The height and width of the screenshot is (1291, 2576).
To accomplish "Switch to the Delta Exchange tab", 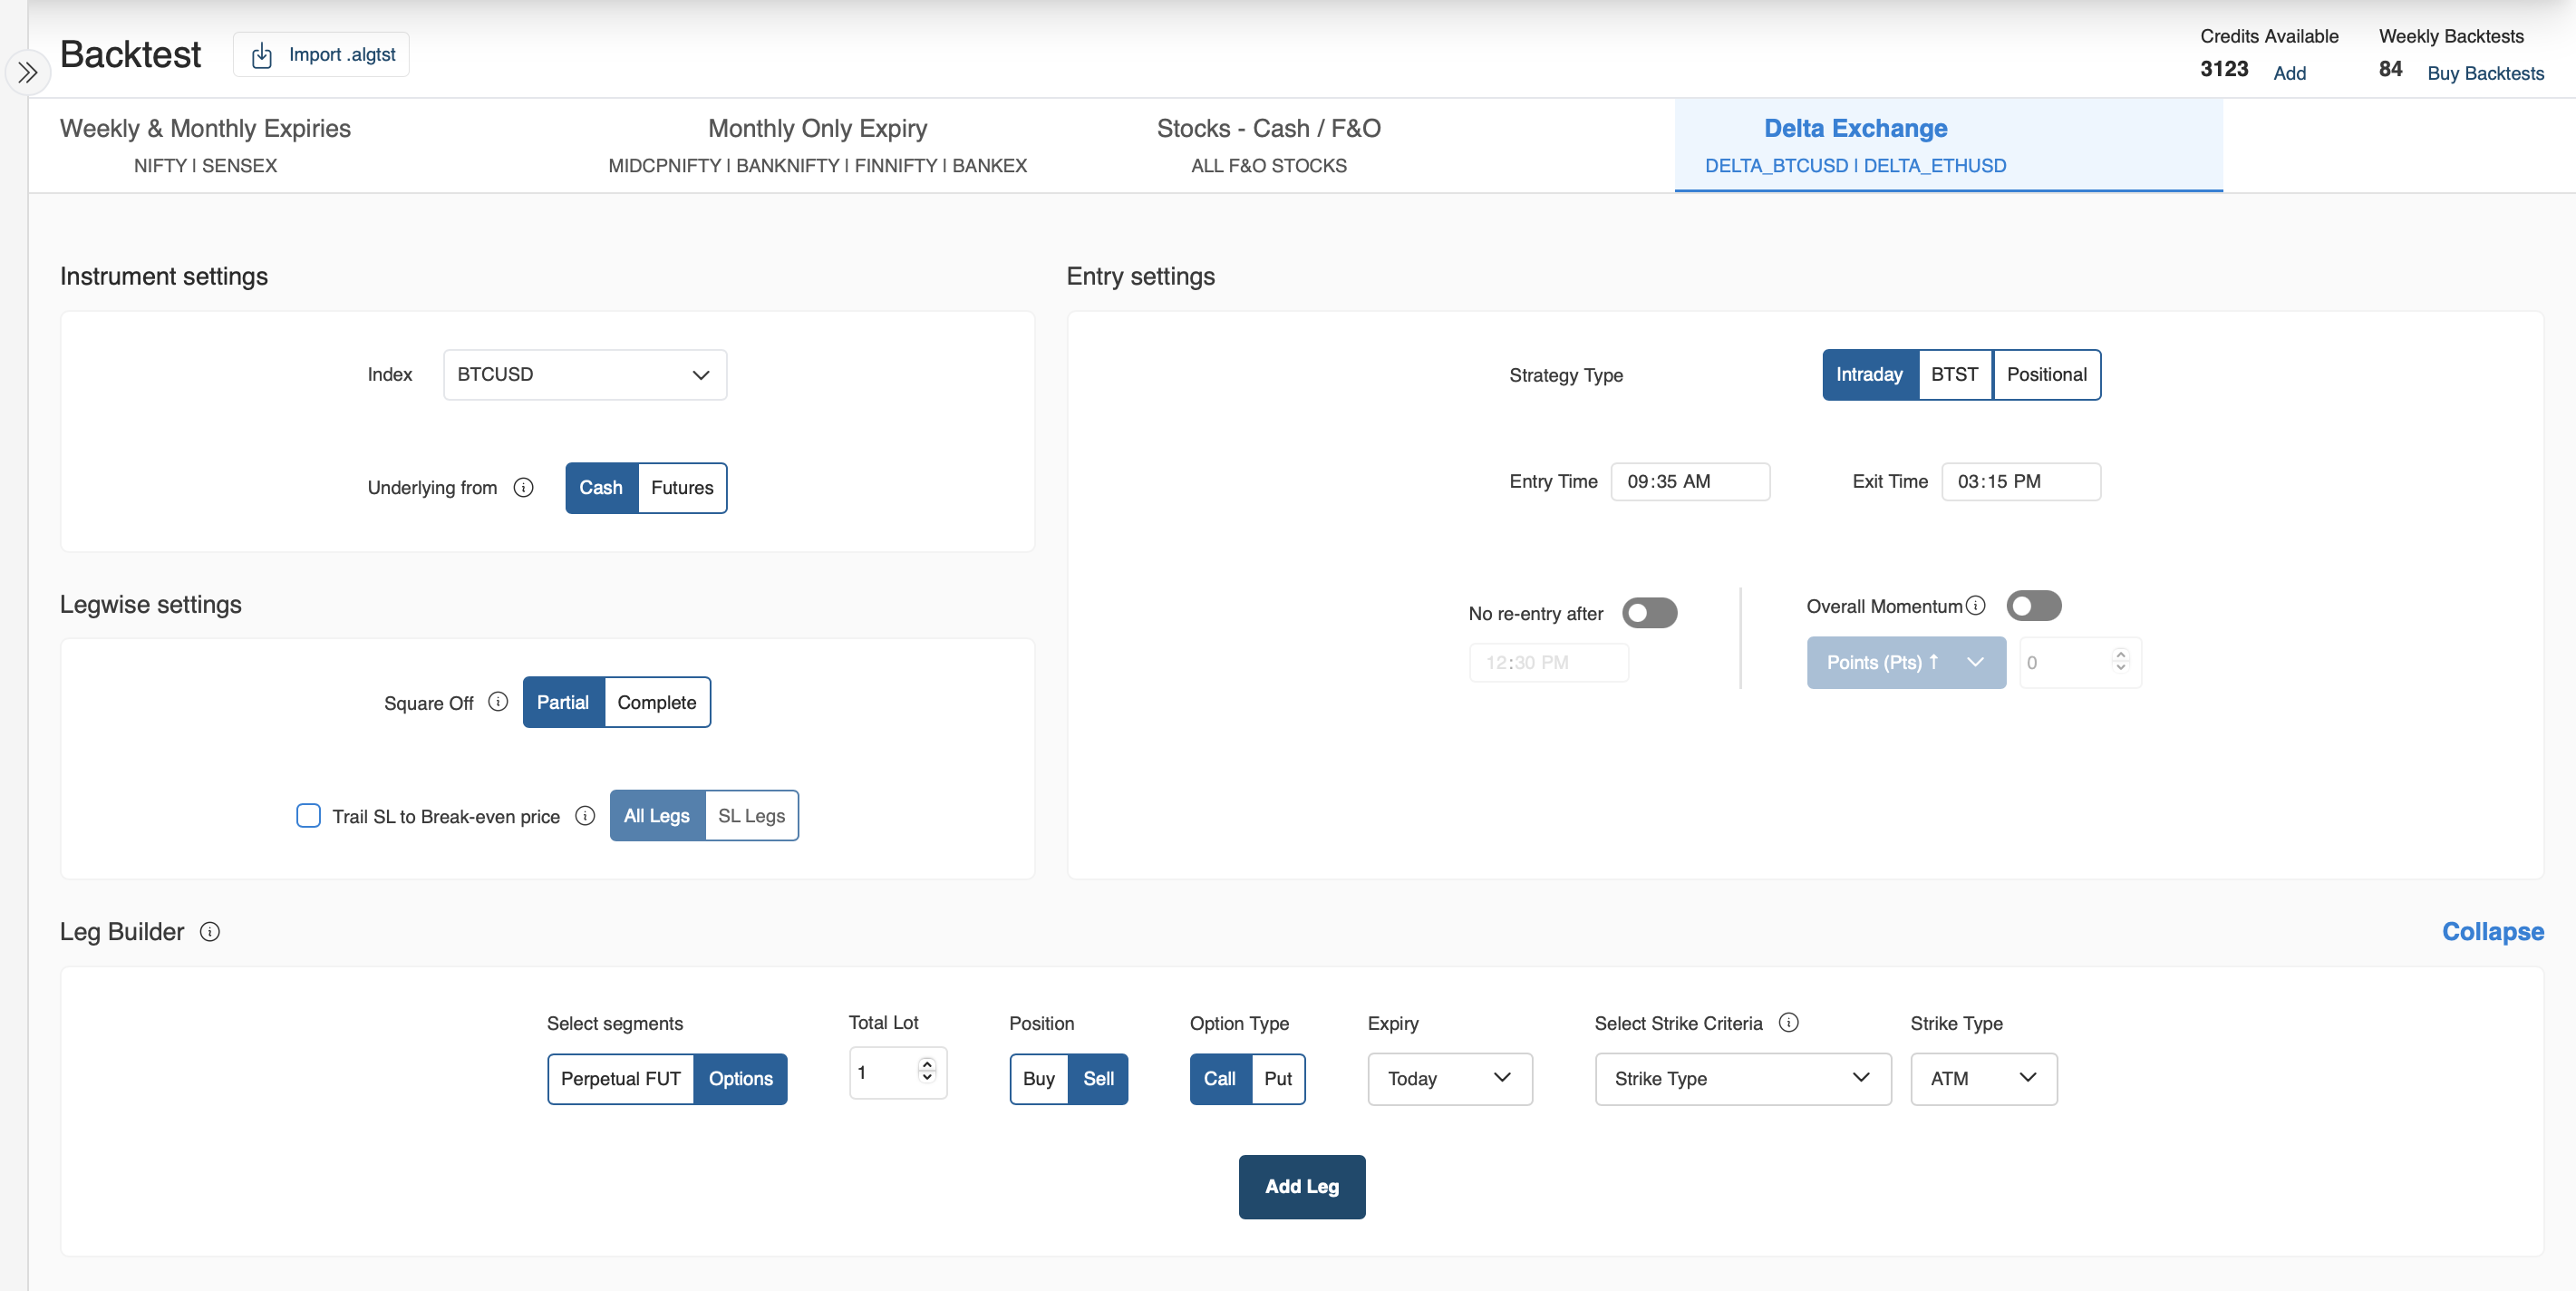I will coord(1855,143).
